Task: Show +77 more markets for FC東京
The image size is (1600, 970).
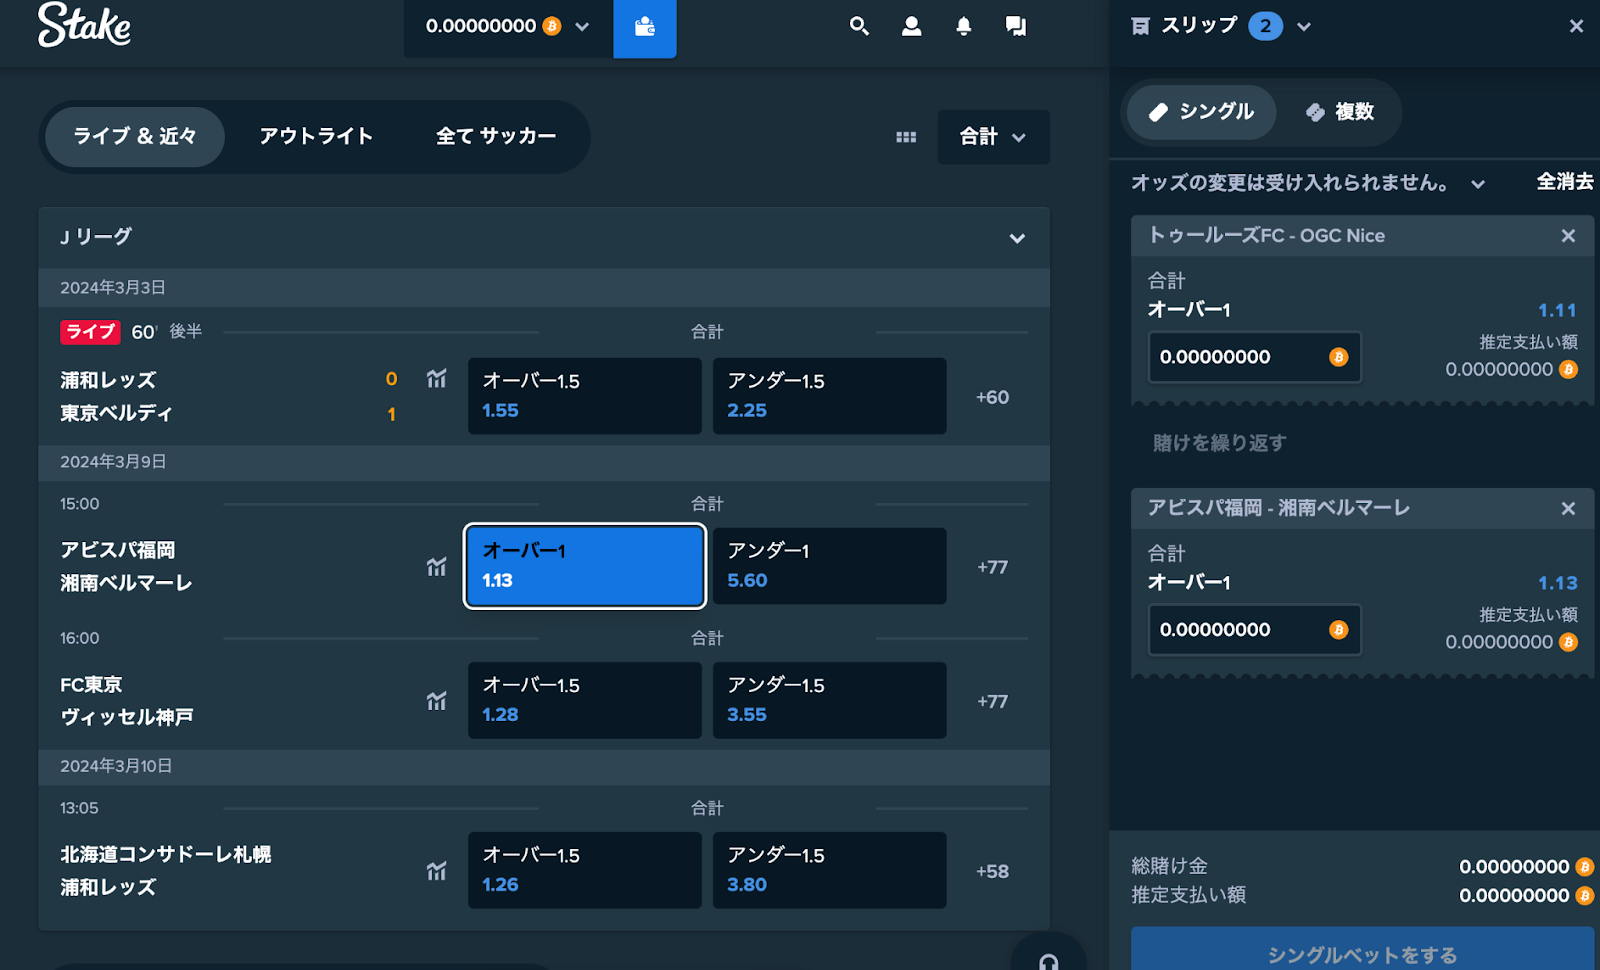Action: (992, 701)
